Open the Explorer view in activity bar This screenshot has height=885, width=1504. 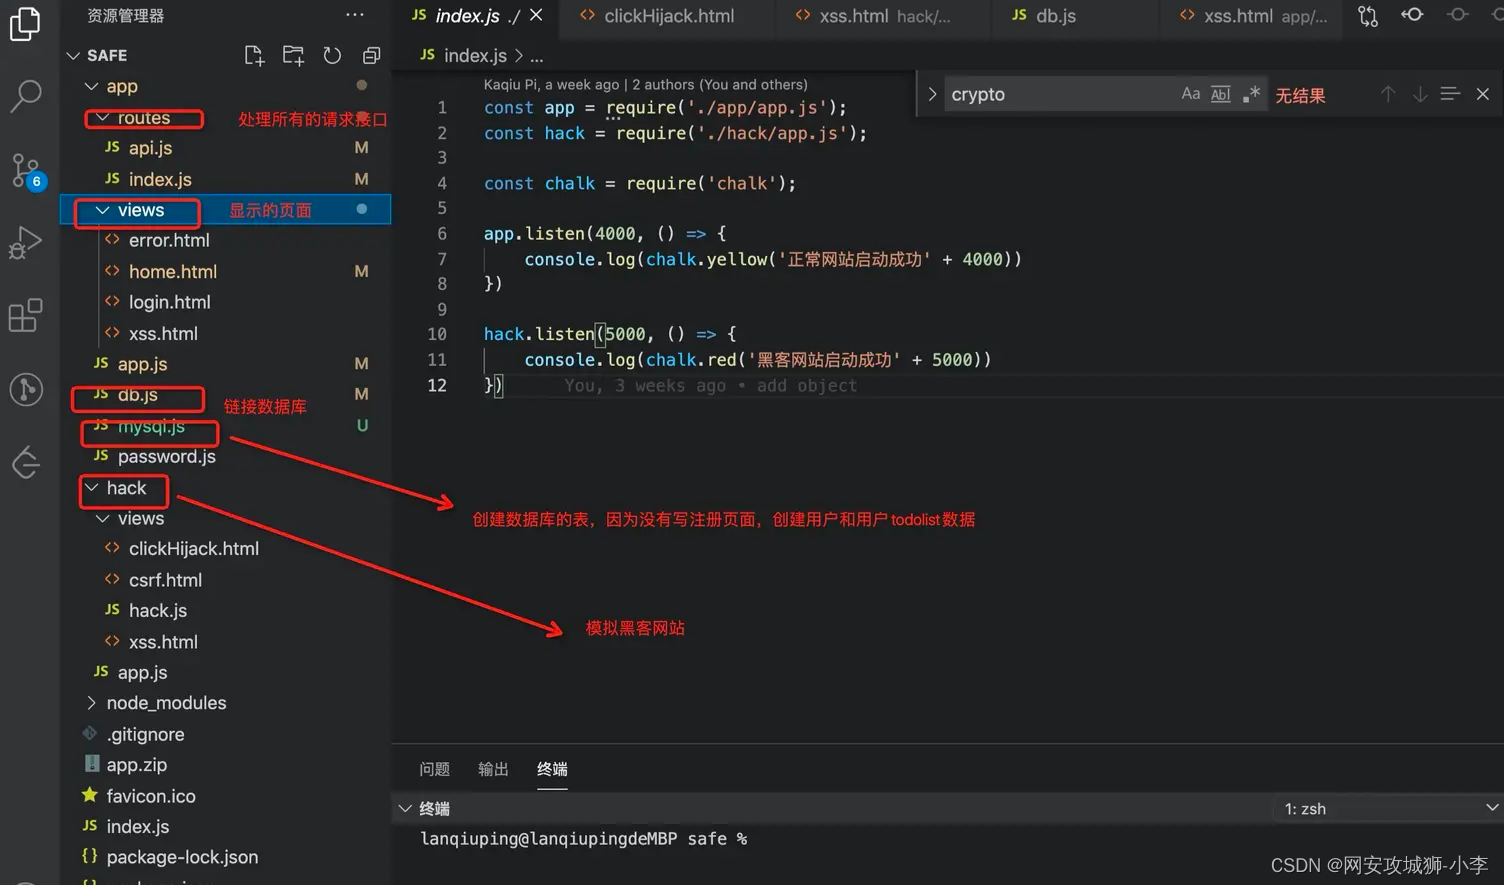pyautogui.click(x=25, y=23)
